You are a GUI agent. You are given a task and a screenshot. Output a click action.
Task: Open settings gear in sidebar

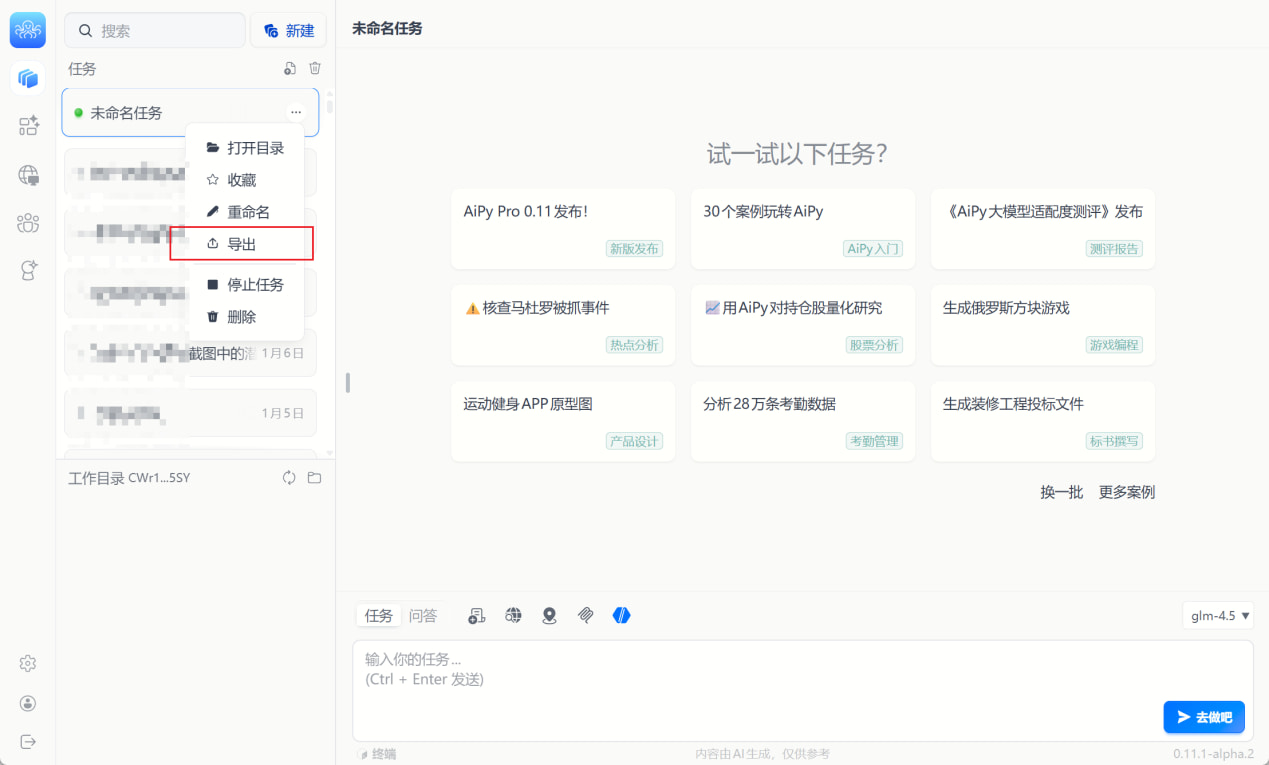pyautogui.click(x=28, y=664)
